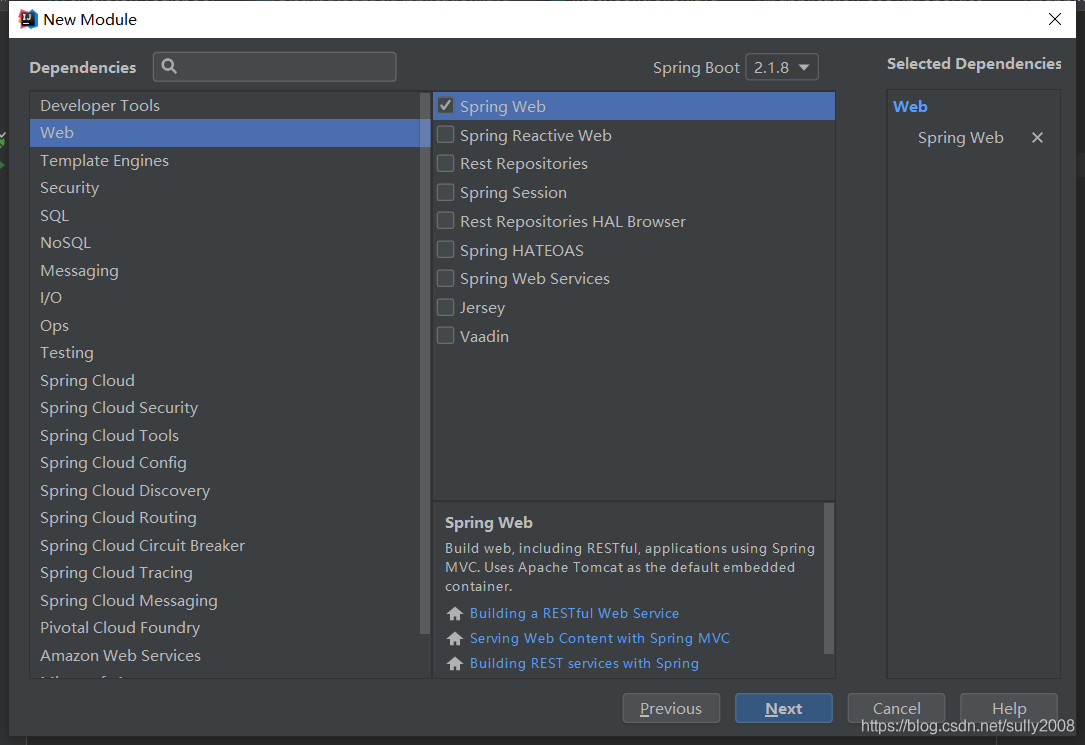Click the home icon beside Serving Web Content
This screenshot has height=745, width=1085.
click(x=455, y=638)
